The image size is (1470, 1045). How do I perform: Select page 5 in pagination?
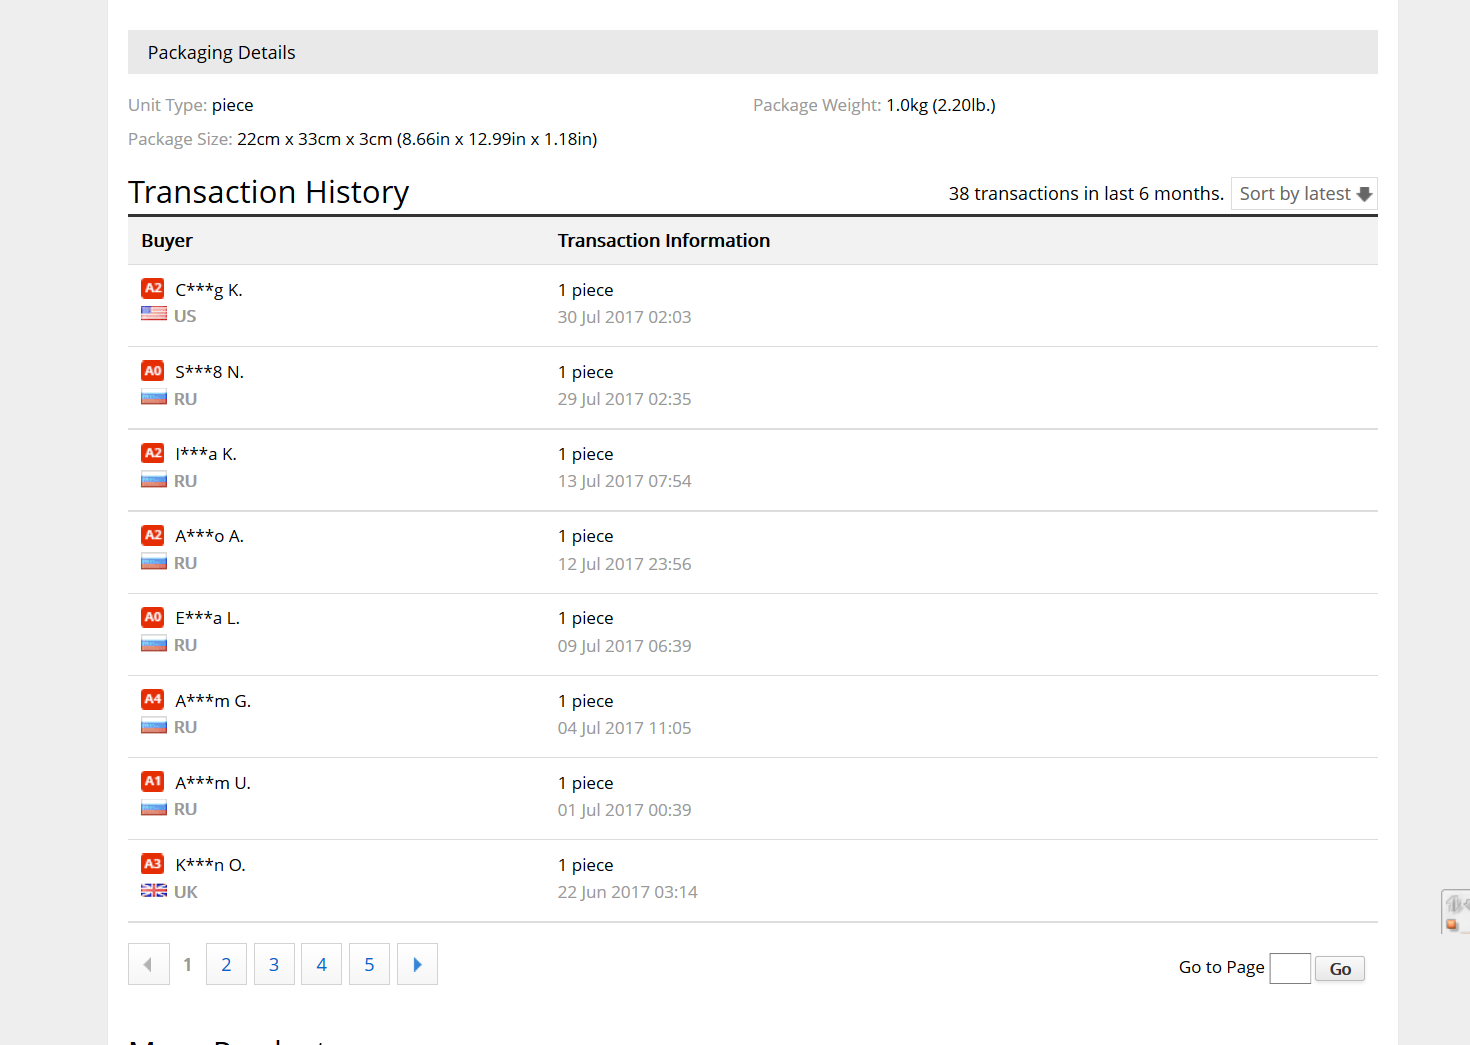coord(369,965)
